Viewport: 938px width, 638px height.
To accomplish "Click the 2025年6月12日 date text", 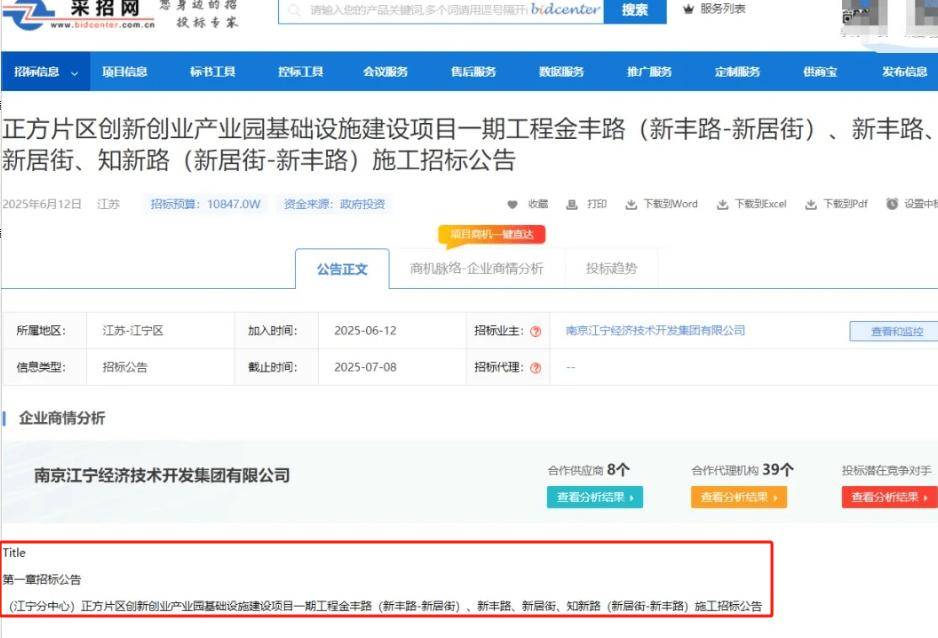I will (42, 204).
